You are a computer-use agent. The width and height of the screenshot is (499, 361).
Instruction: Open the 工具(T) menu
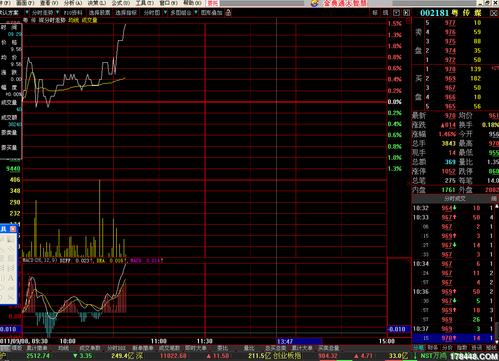tap(145, 3)
